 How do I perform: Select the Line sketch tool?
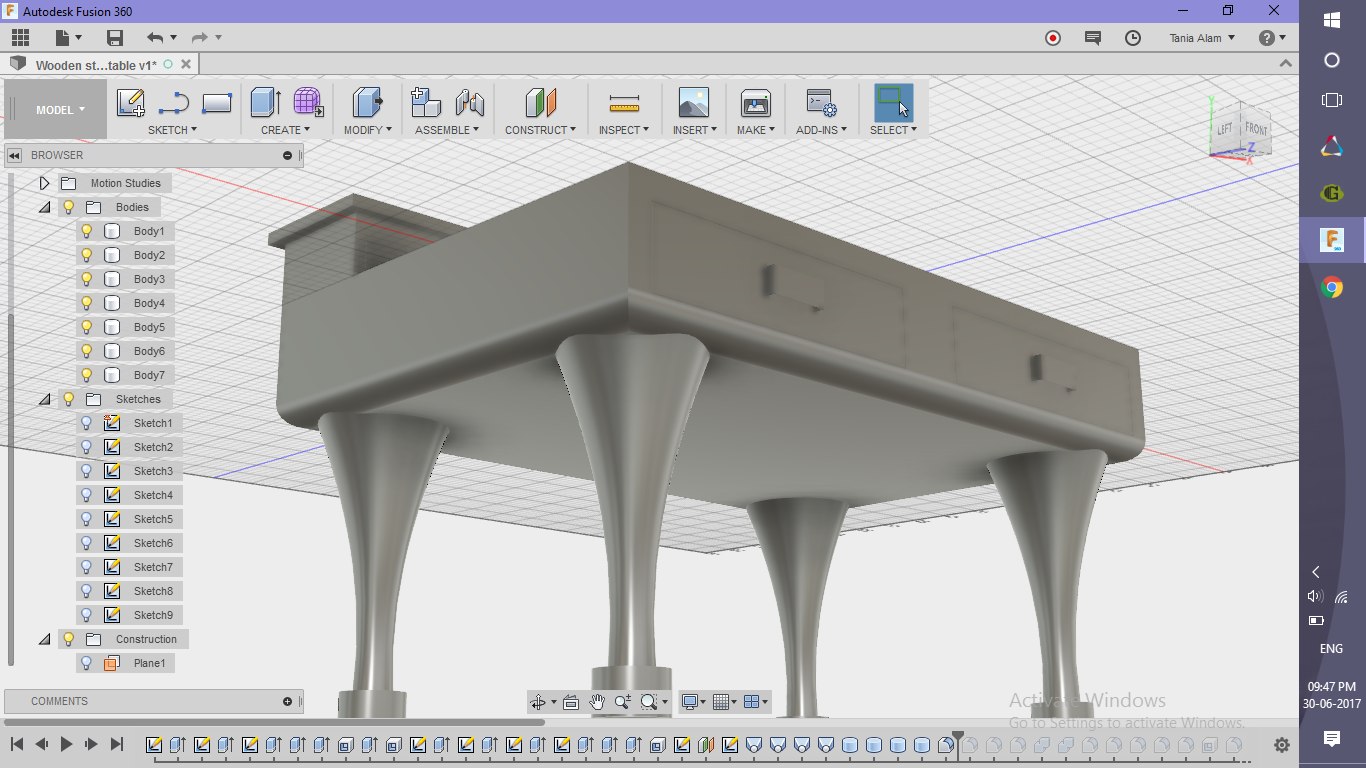[x=174, y=102]
